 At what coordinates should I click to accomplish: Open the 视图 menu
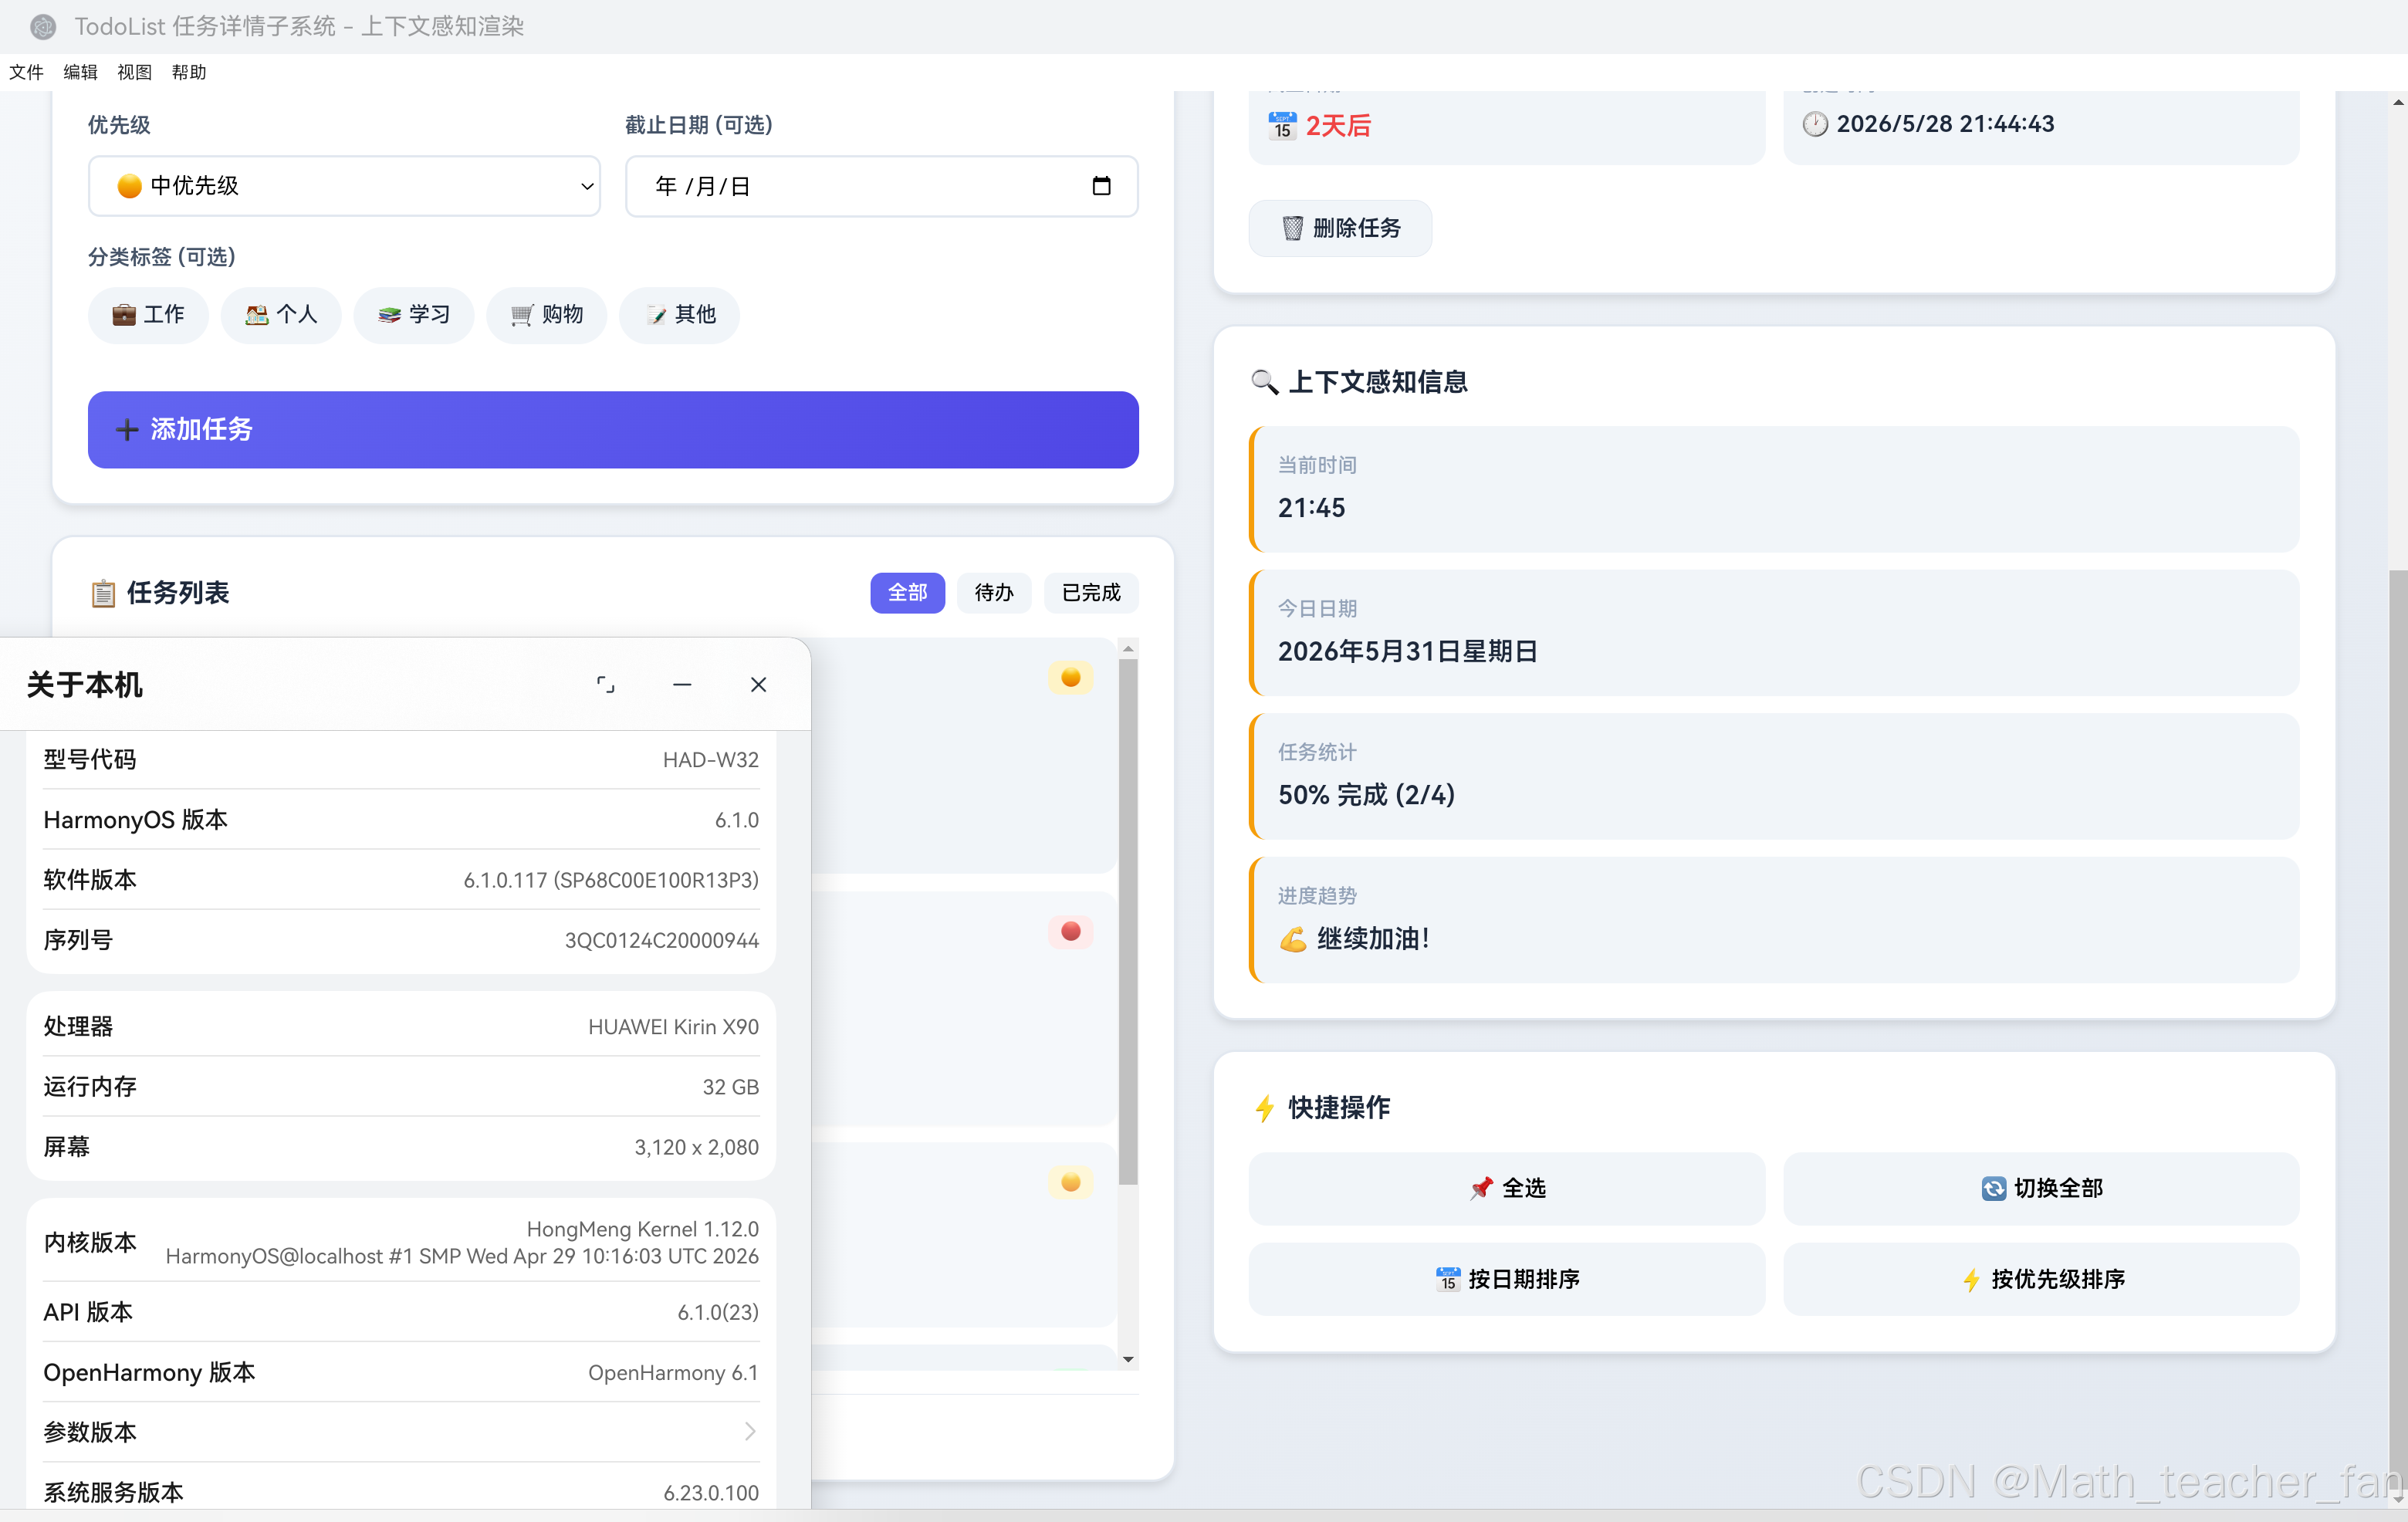coord(134,72)
